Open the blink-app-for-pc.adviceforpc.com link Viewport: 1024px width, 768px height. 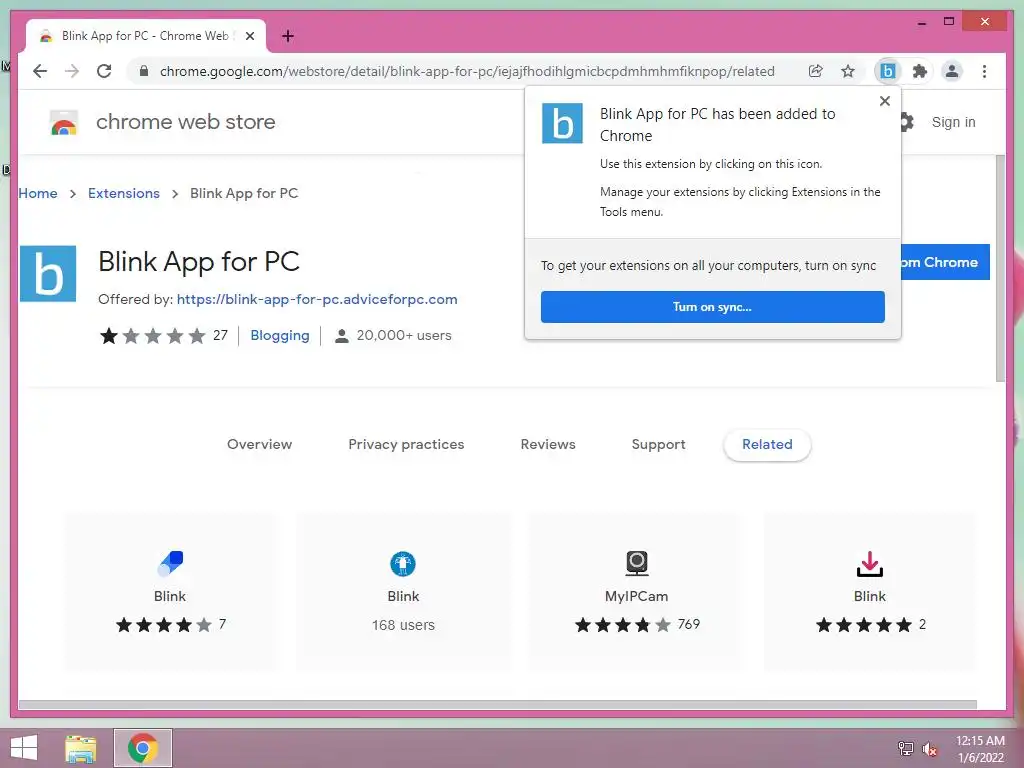point(317,299)
